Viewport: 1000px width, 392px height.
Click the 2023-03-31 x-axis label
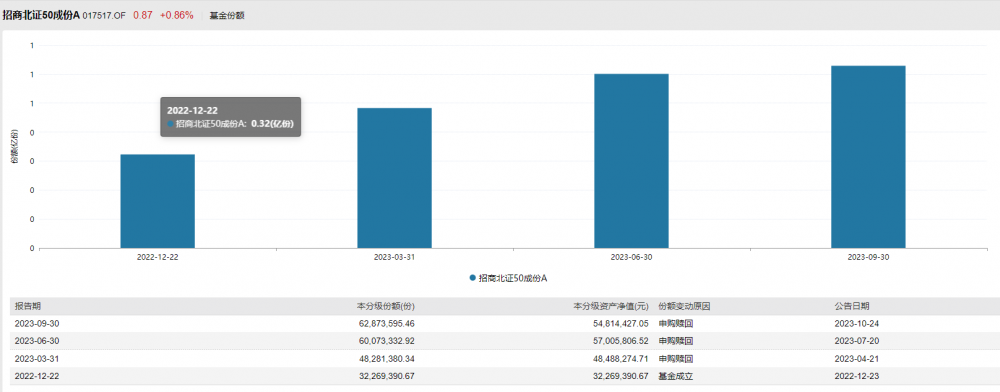click(394, 258)
